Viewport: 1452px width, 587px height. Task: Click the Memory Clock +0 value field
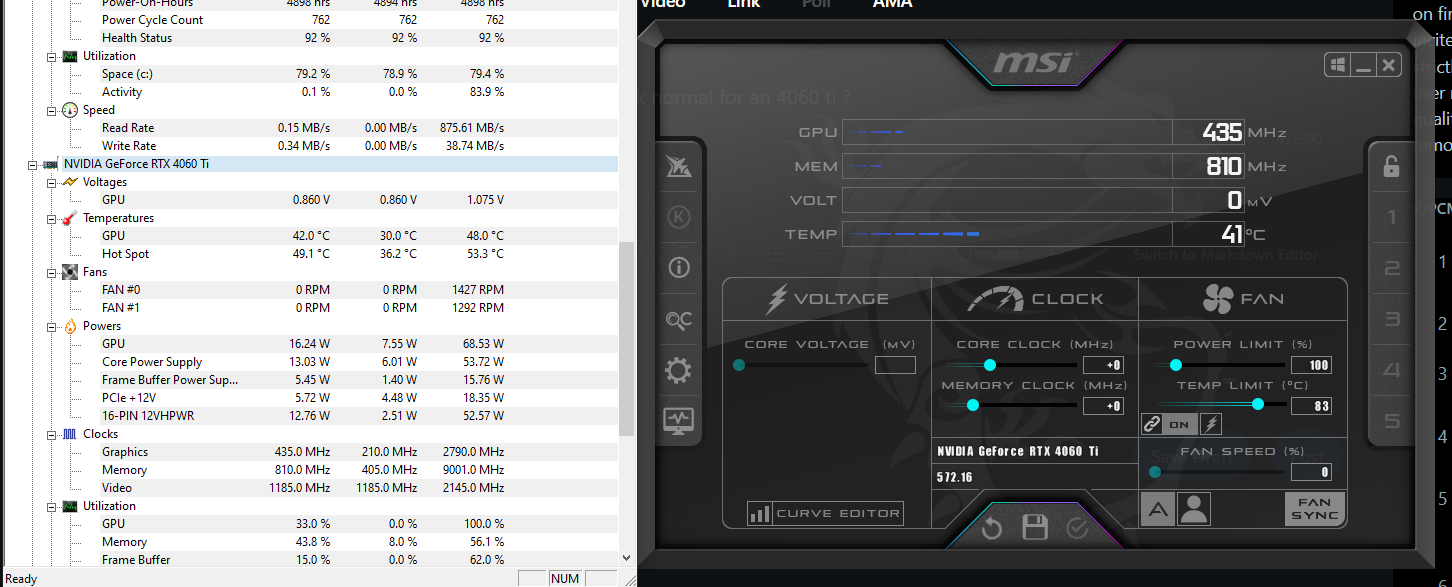pos(1103,406)
